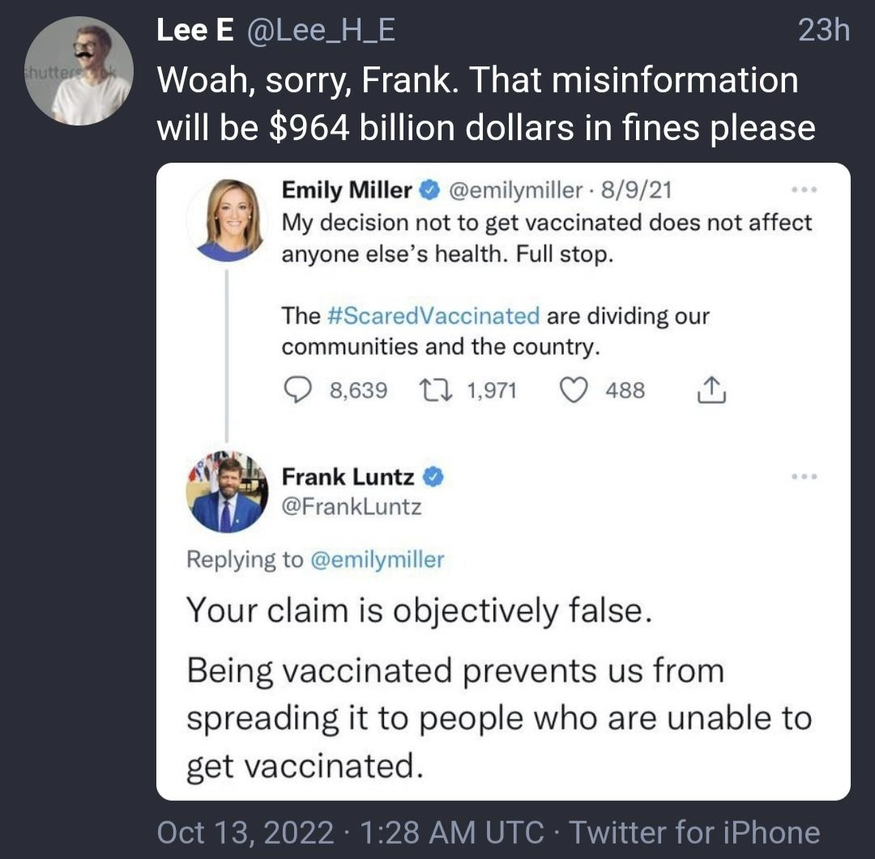The image size is (875, 859).
Task: Open the three-dot menu on Emily Miller's tweet
Action: (x=802, y=188)
